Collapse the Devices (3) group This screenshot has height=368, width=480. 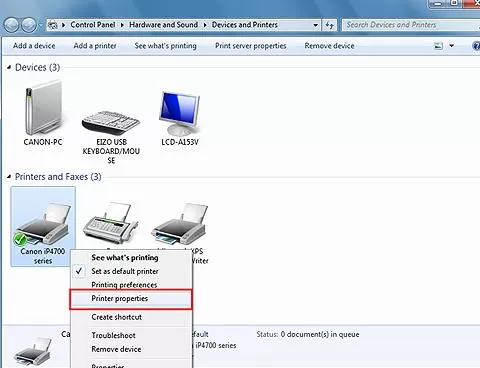tap(9, 67)
